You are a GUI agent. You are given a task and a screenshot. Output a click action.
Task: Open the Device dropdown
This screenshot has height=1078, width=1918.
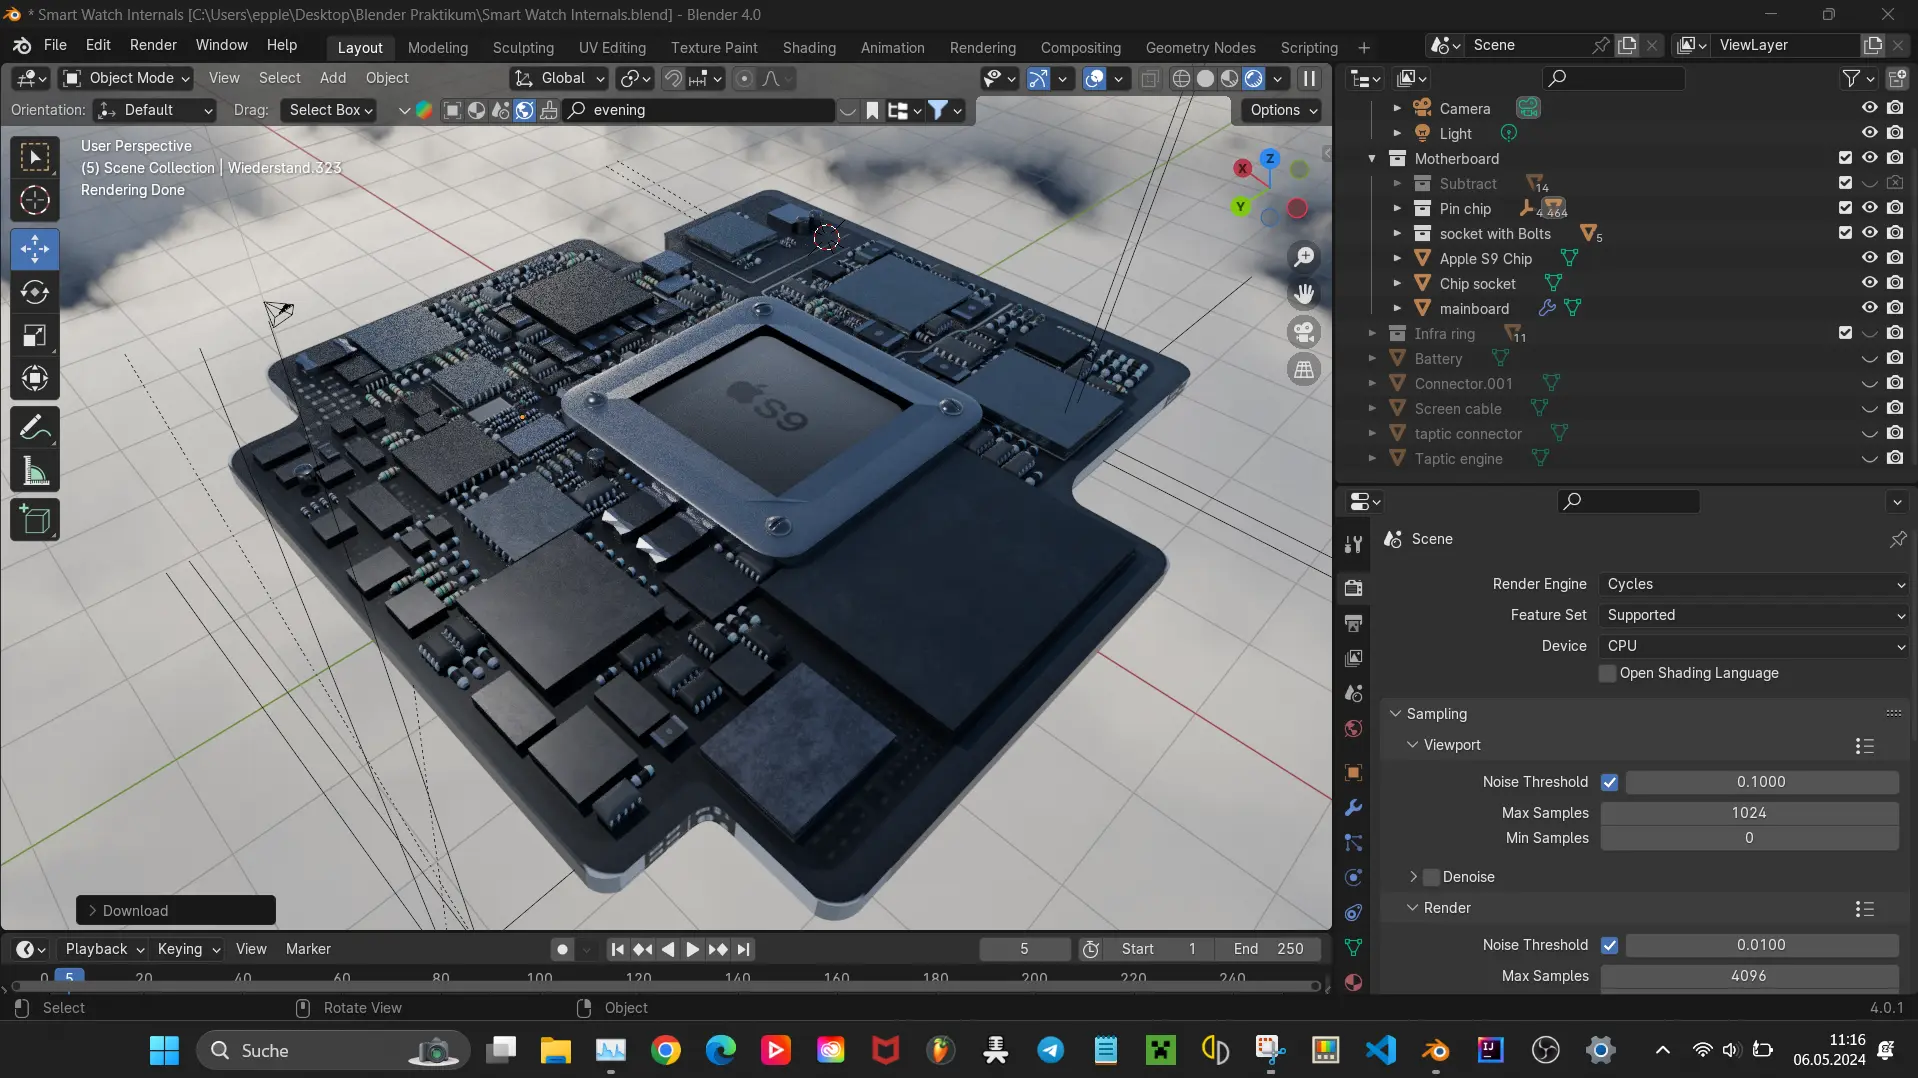coord(1753,646)
